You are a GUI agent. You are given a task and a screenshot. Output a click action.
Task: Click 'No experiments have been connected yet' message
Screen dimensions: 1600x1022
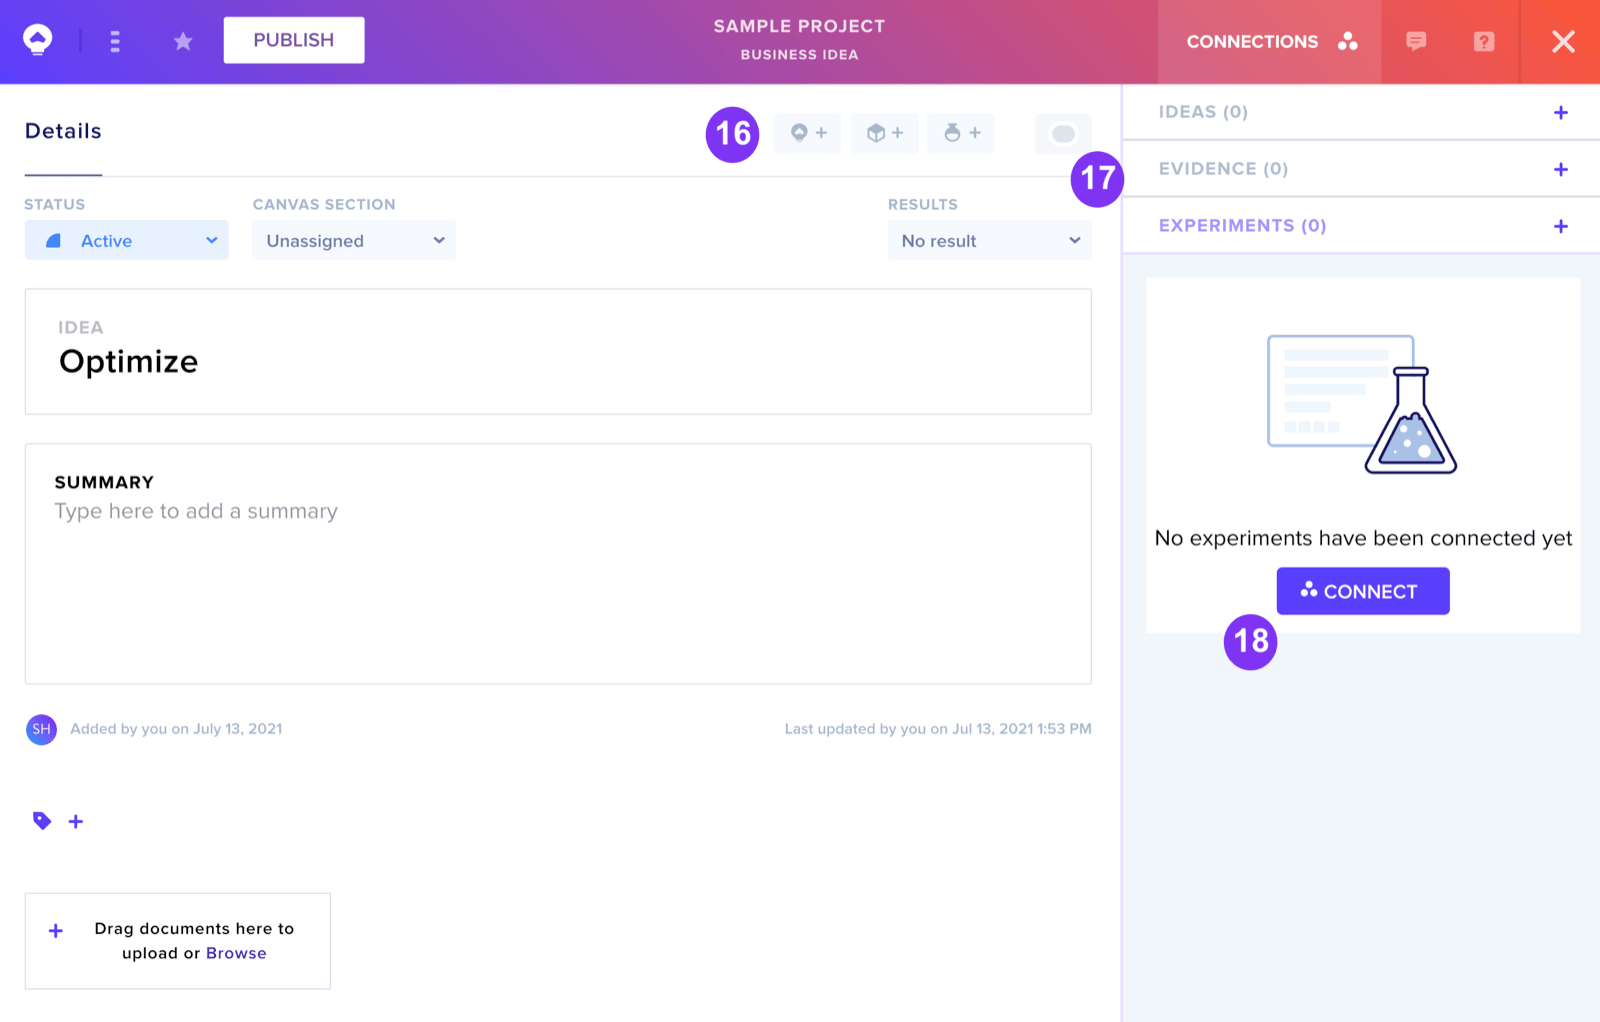tap(1363, 538)
